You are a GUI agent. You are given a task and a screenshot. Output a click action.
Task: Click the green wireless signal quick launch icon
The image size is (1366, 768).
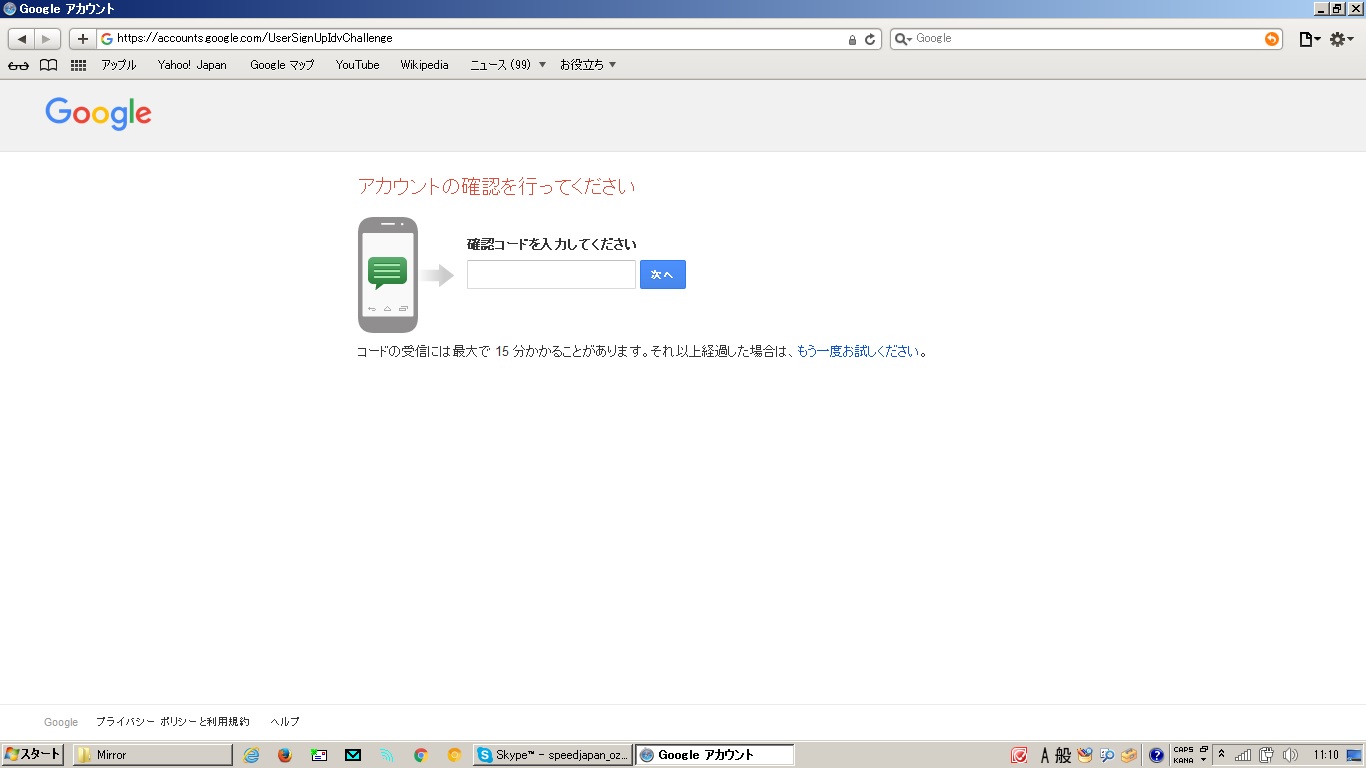tap(387, 755)
